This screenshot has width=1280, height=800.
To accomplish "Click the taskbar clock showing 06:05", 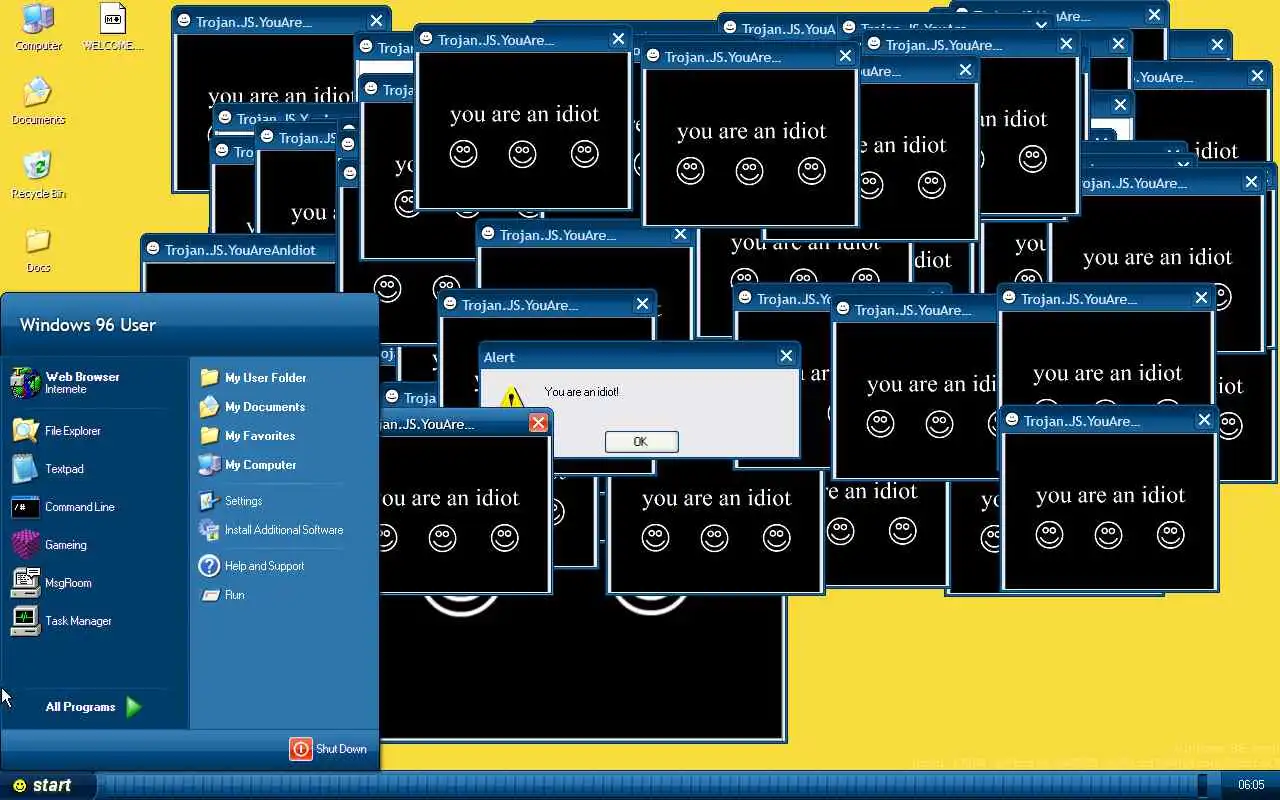I will tap(1251, 785).
